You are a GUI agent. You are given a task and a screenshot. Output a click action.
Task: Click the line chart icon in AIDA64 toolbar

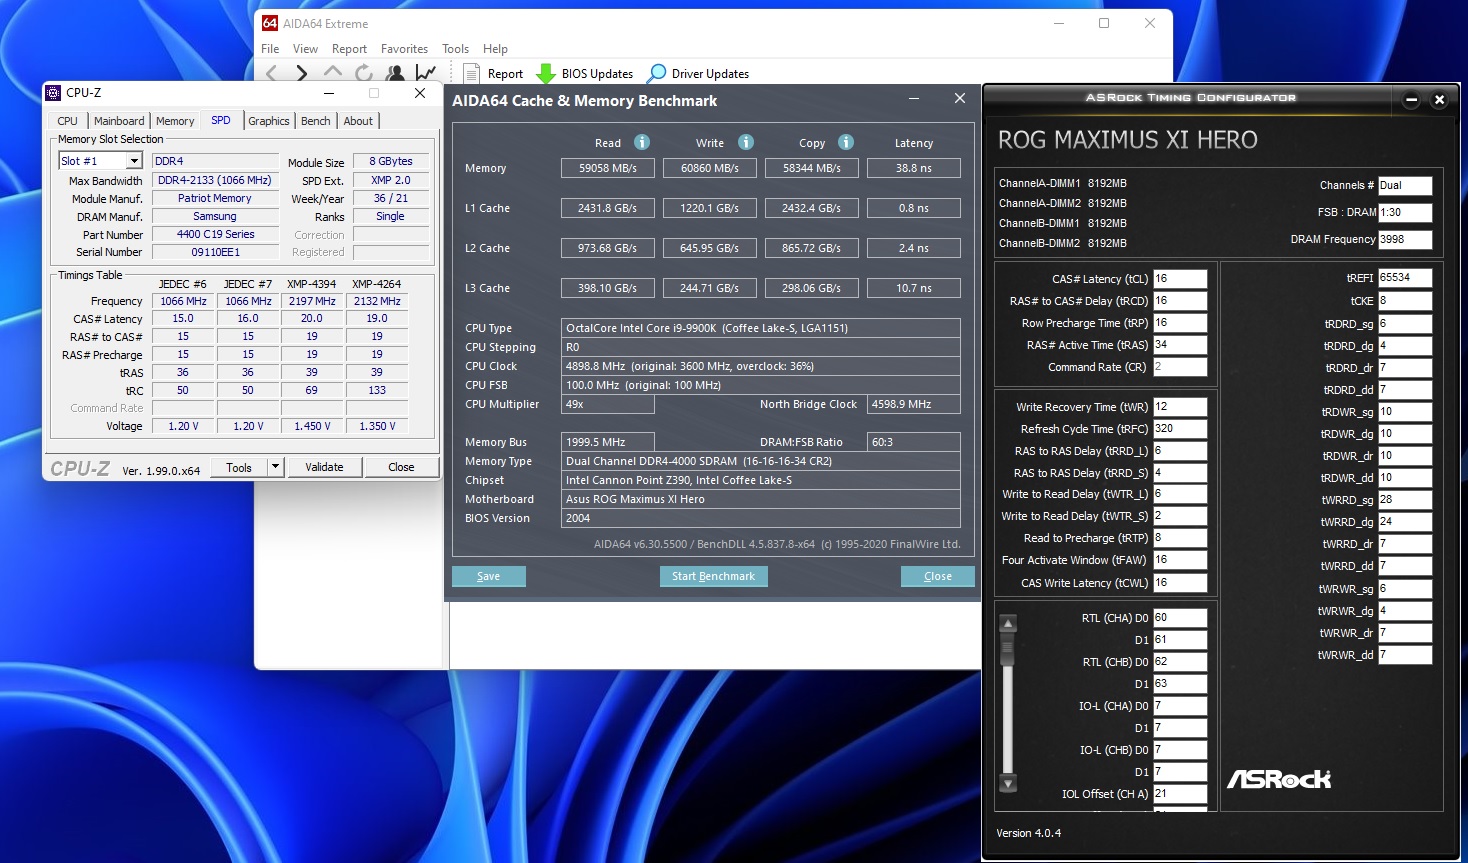(426, 73)
